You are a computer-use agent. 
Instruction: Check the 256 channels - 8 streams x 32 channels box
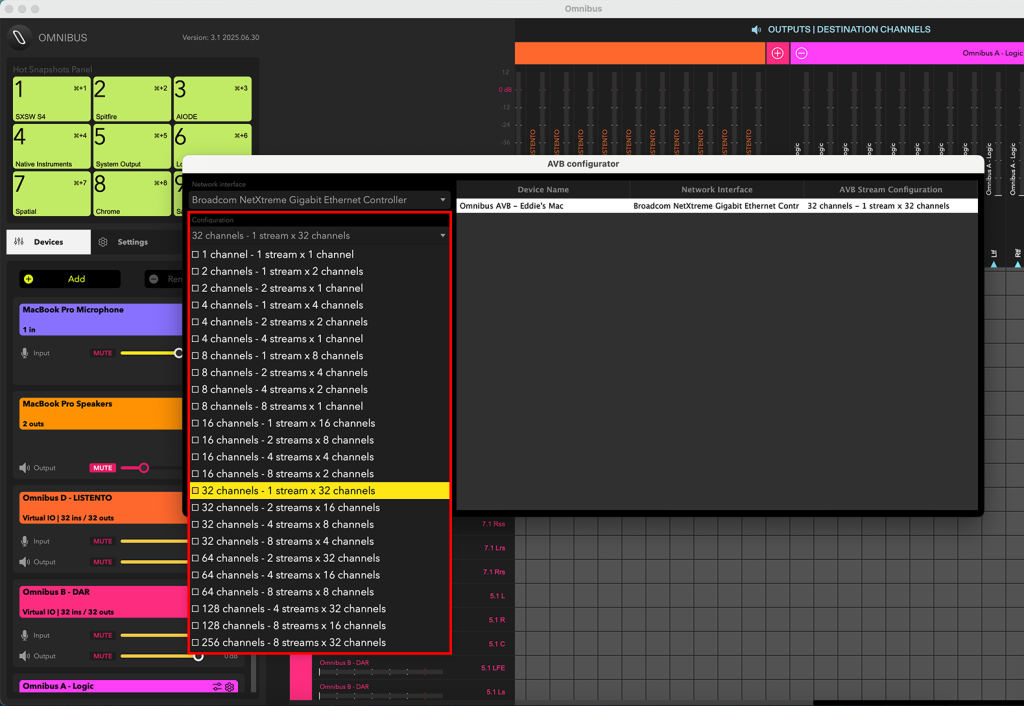coord(195,643)
